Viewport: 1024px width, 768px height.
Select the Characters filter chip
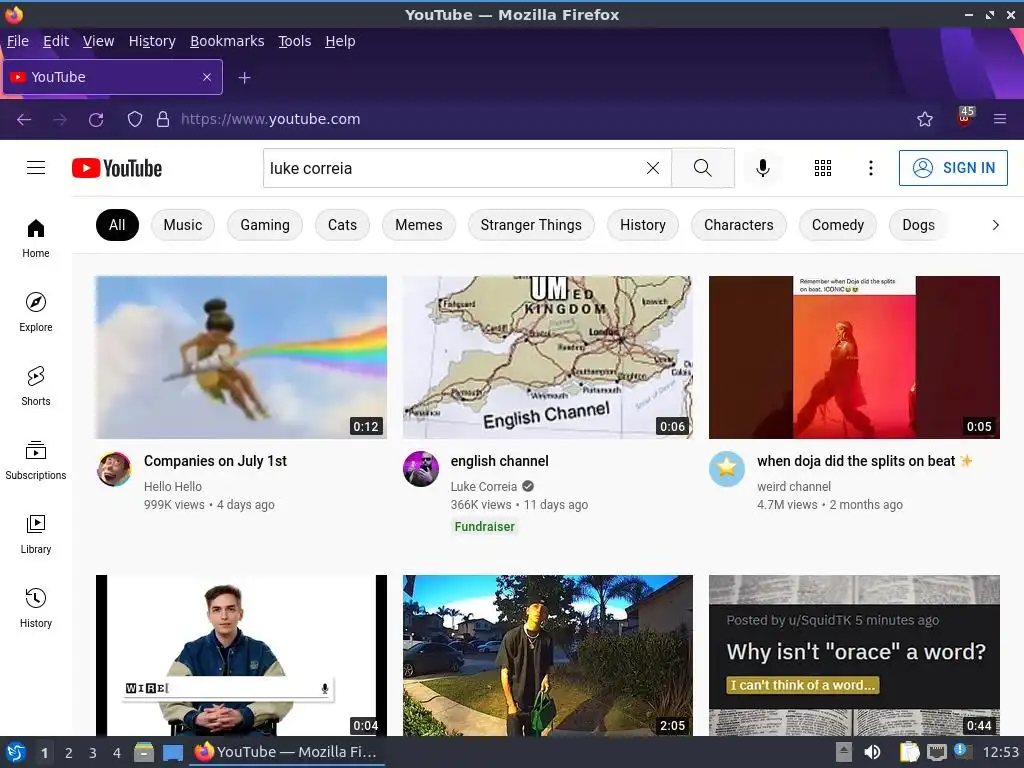[x=739, y=225]
